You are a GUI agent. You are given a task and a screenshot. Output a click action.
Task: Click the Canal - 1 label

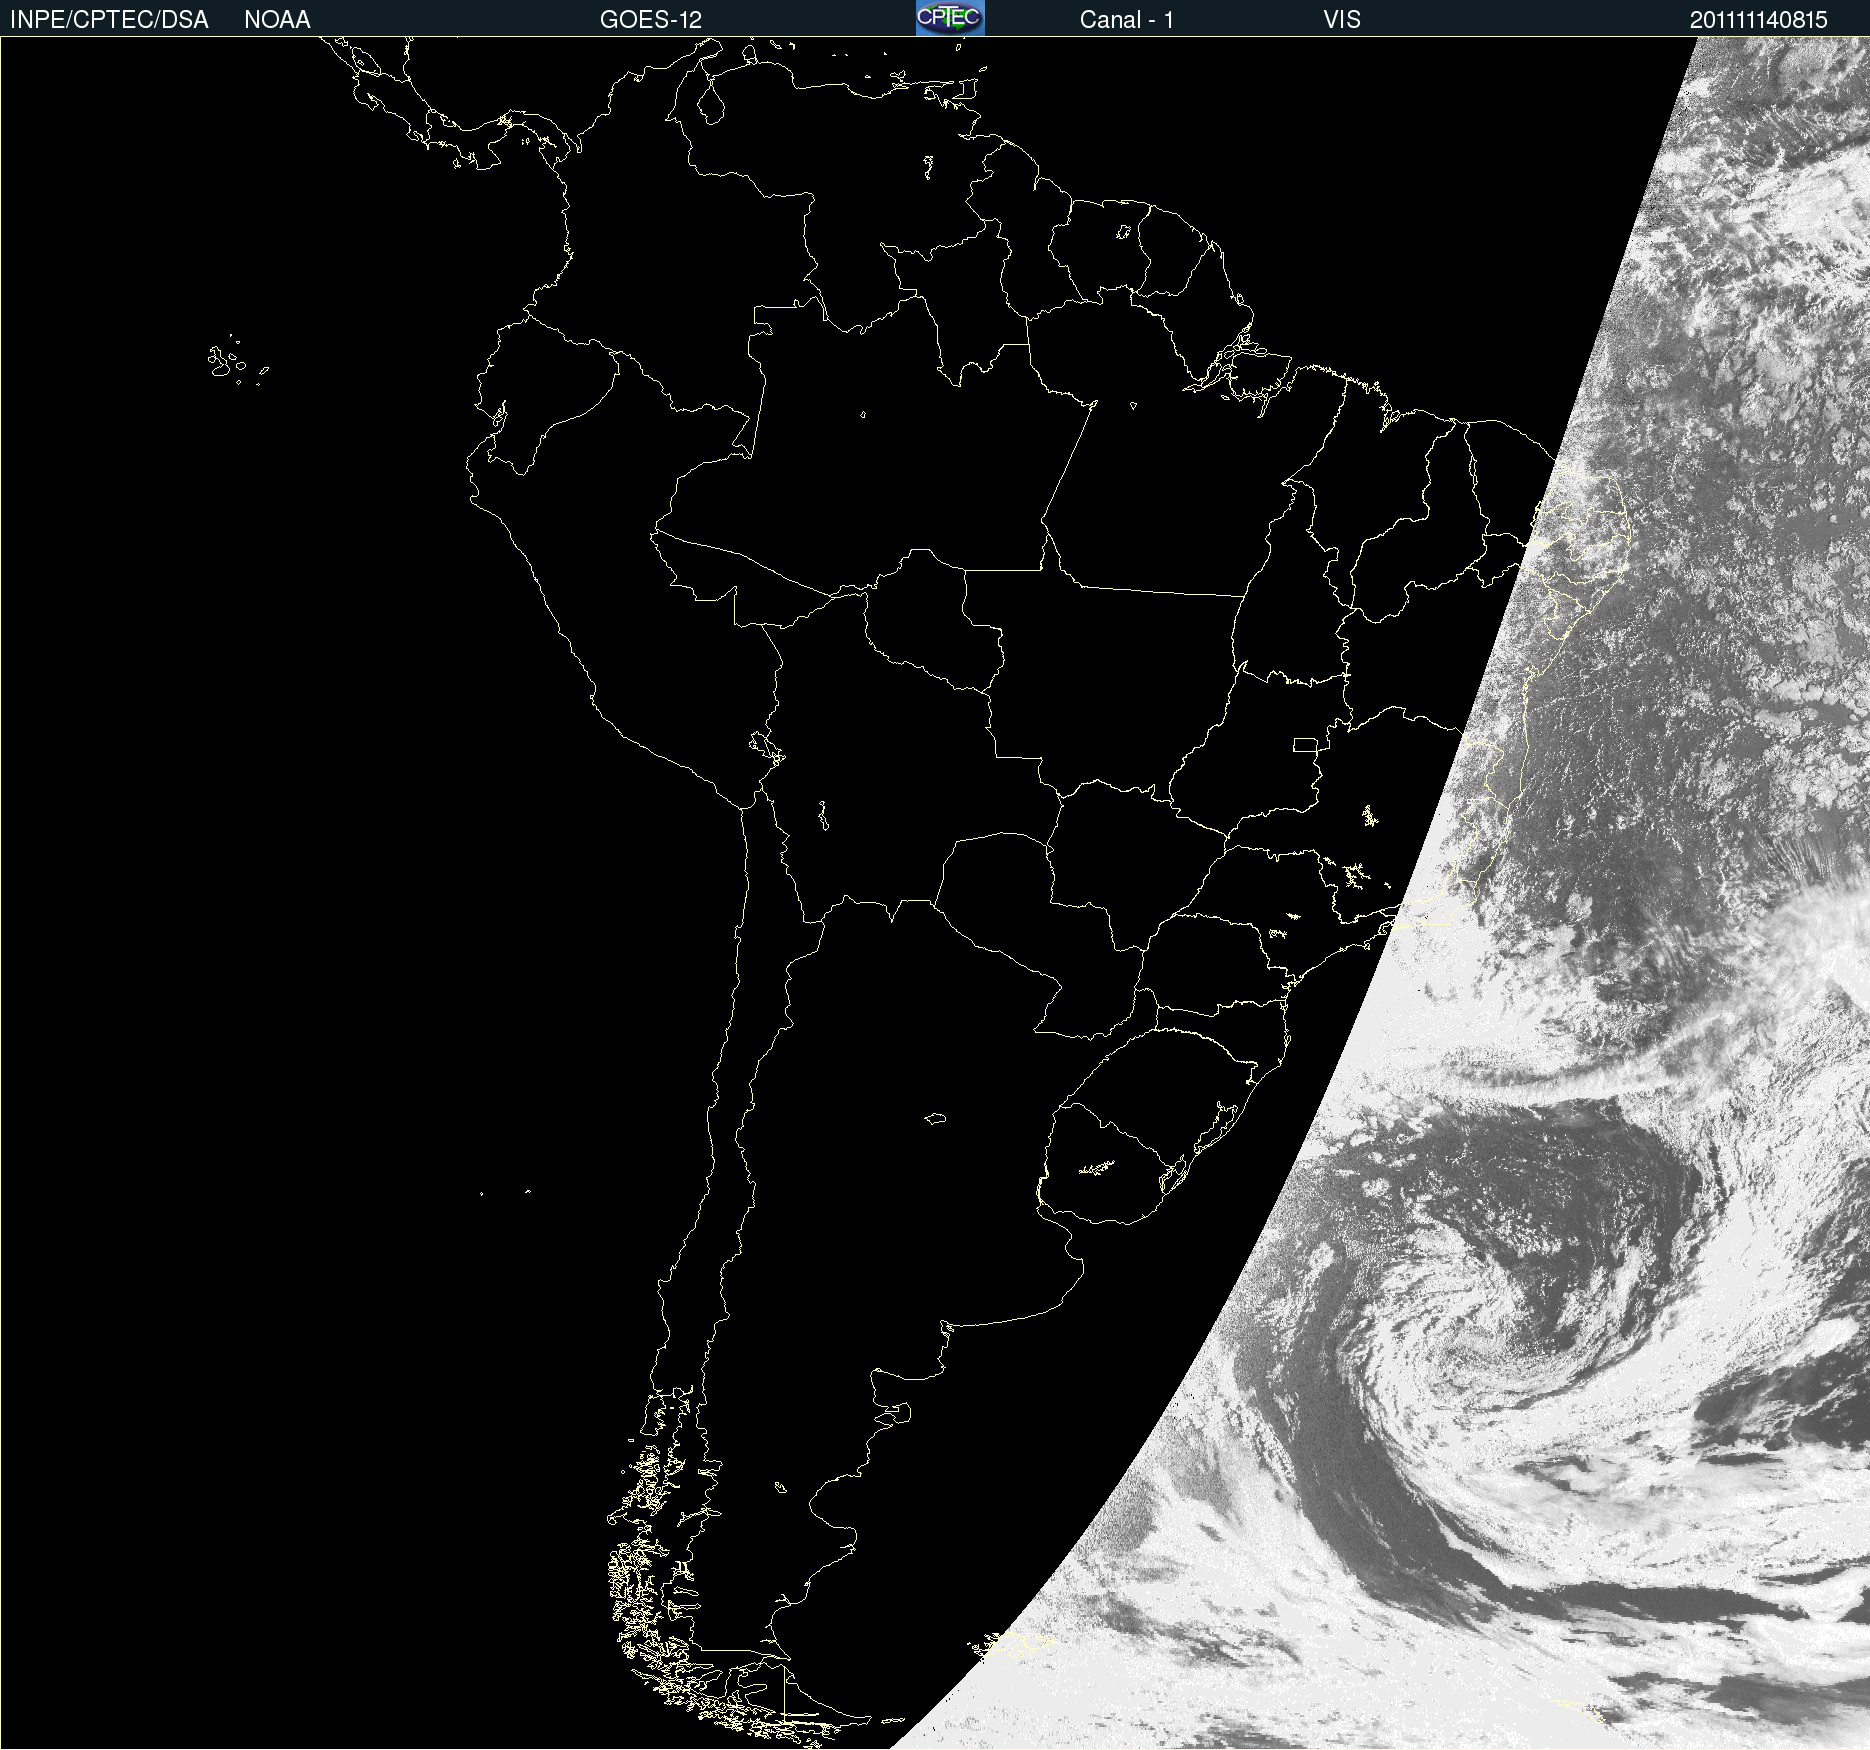coord(1126,20)
